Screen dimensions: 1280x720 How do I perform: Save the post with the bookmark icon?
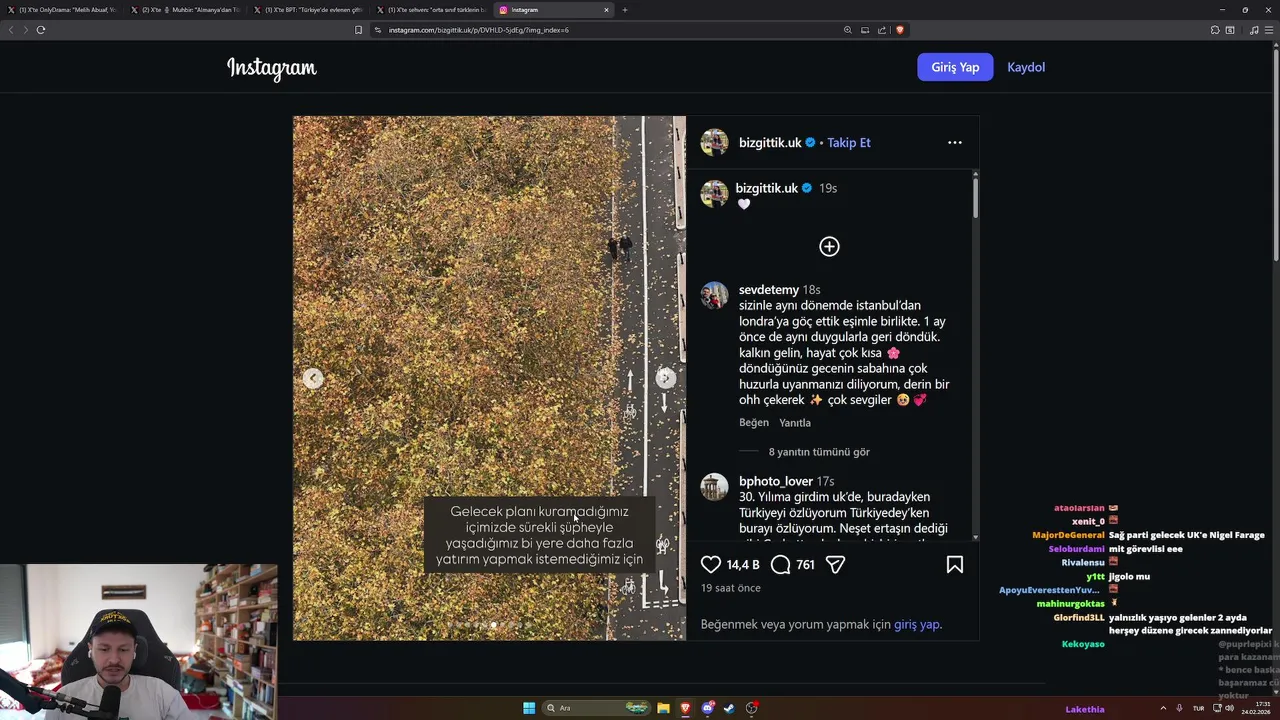pos(955,565)
